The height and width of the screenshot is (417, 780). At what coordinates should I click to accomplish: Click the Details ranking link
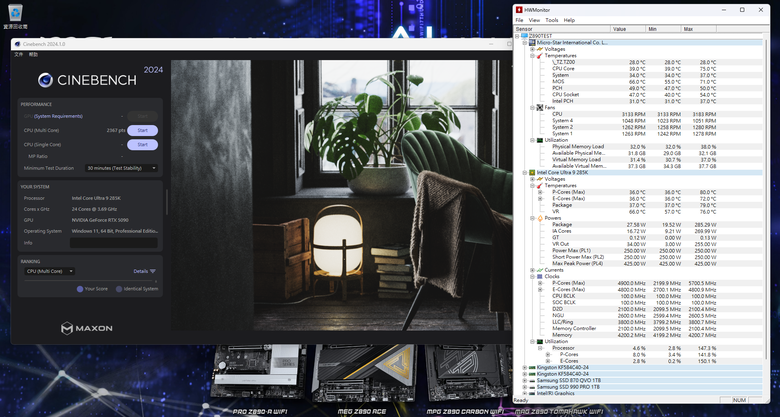(141, 271)
